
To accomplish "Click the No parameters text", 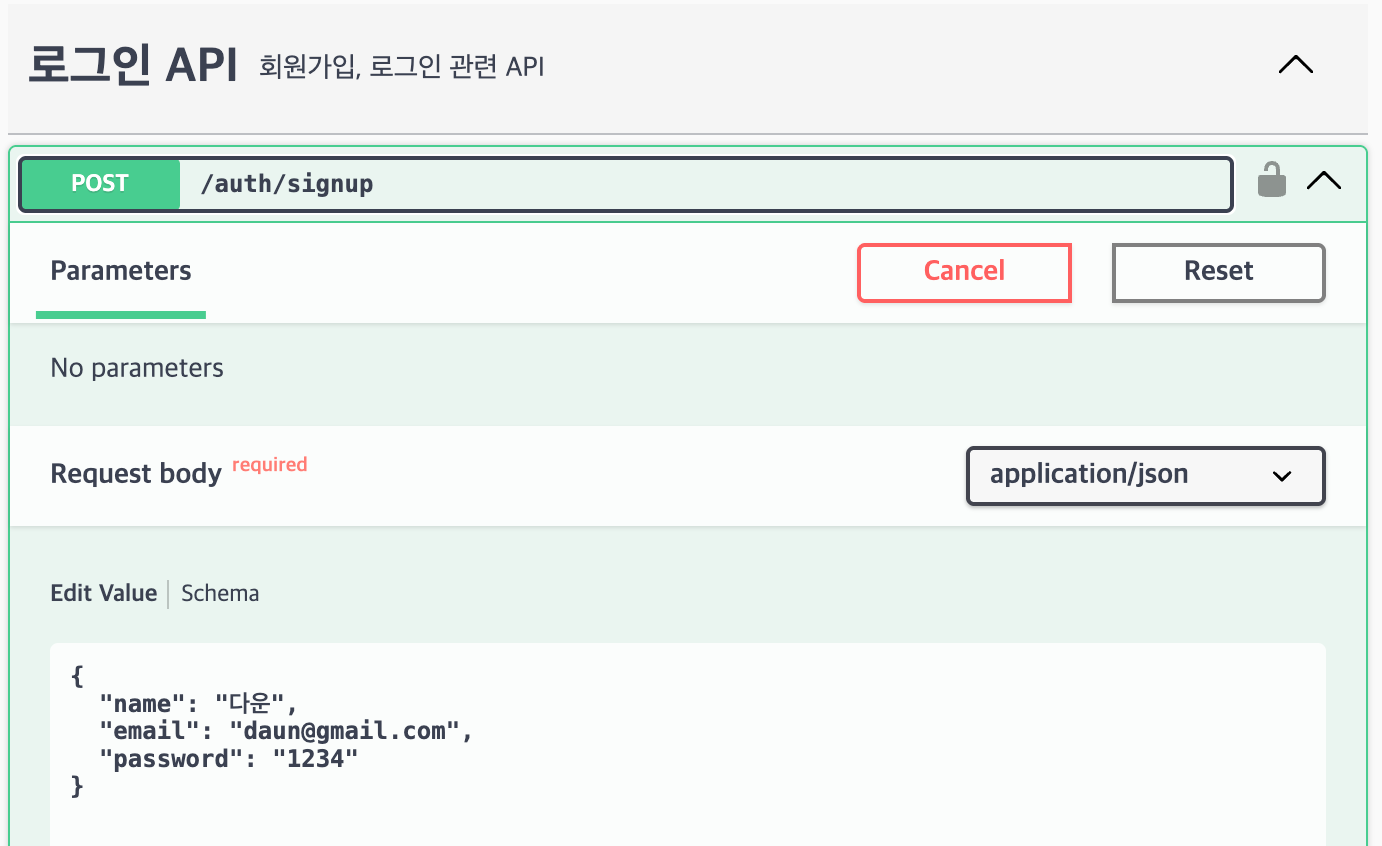I will (x=137, y=368).
